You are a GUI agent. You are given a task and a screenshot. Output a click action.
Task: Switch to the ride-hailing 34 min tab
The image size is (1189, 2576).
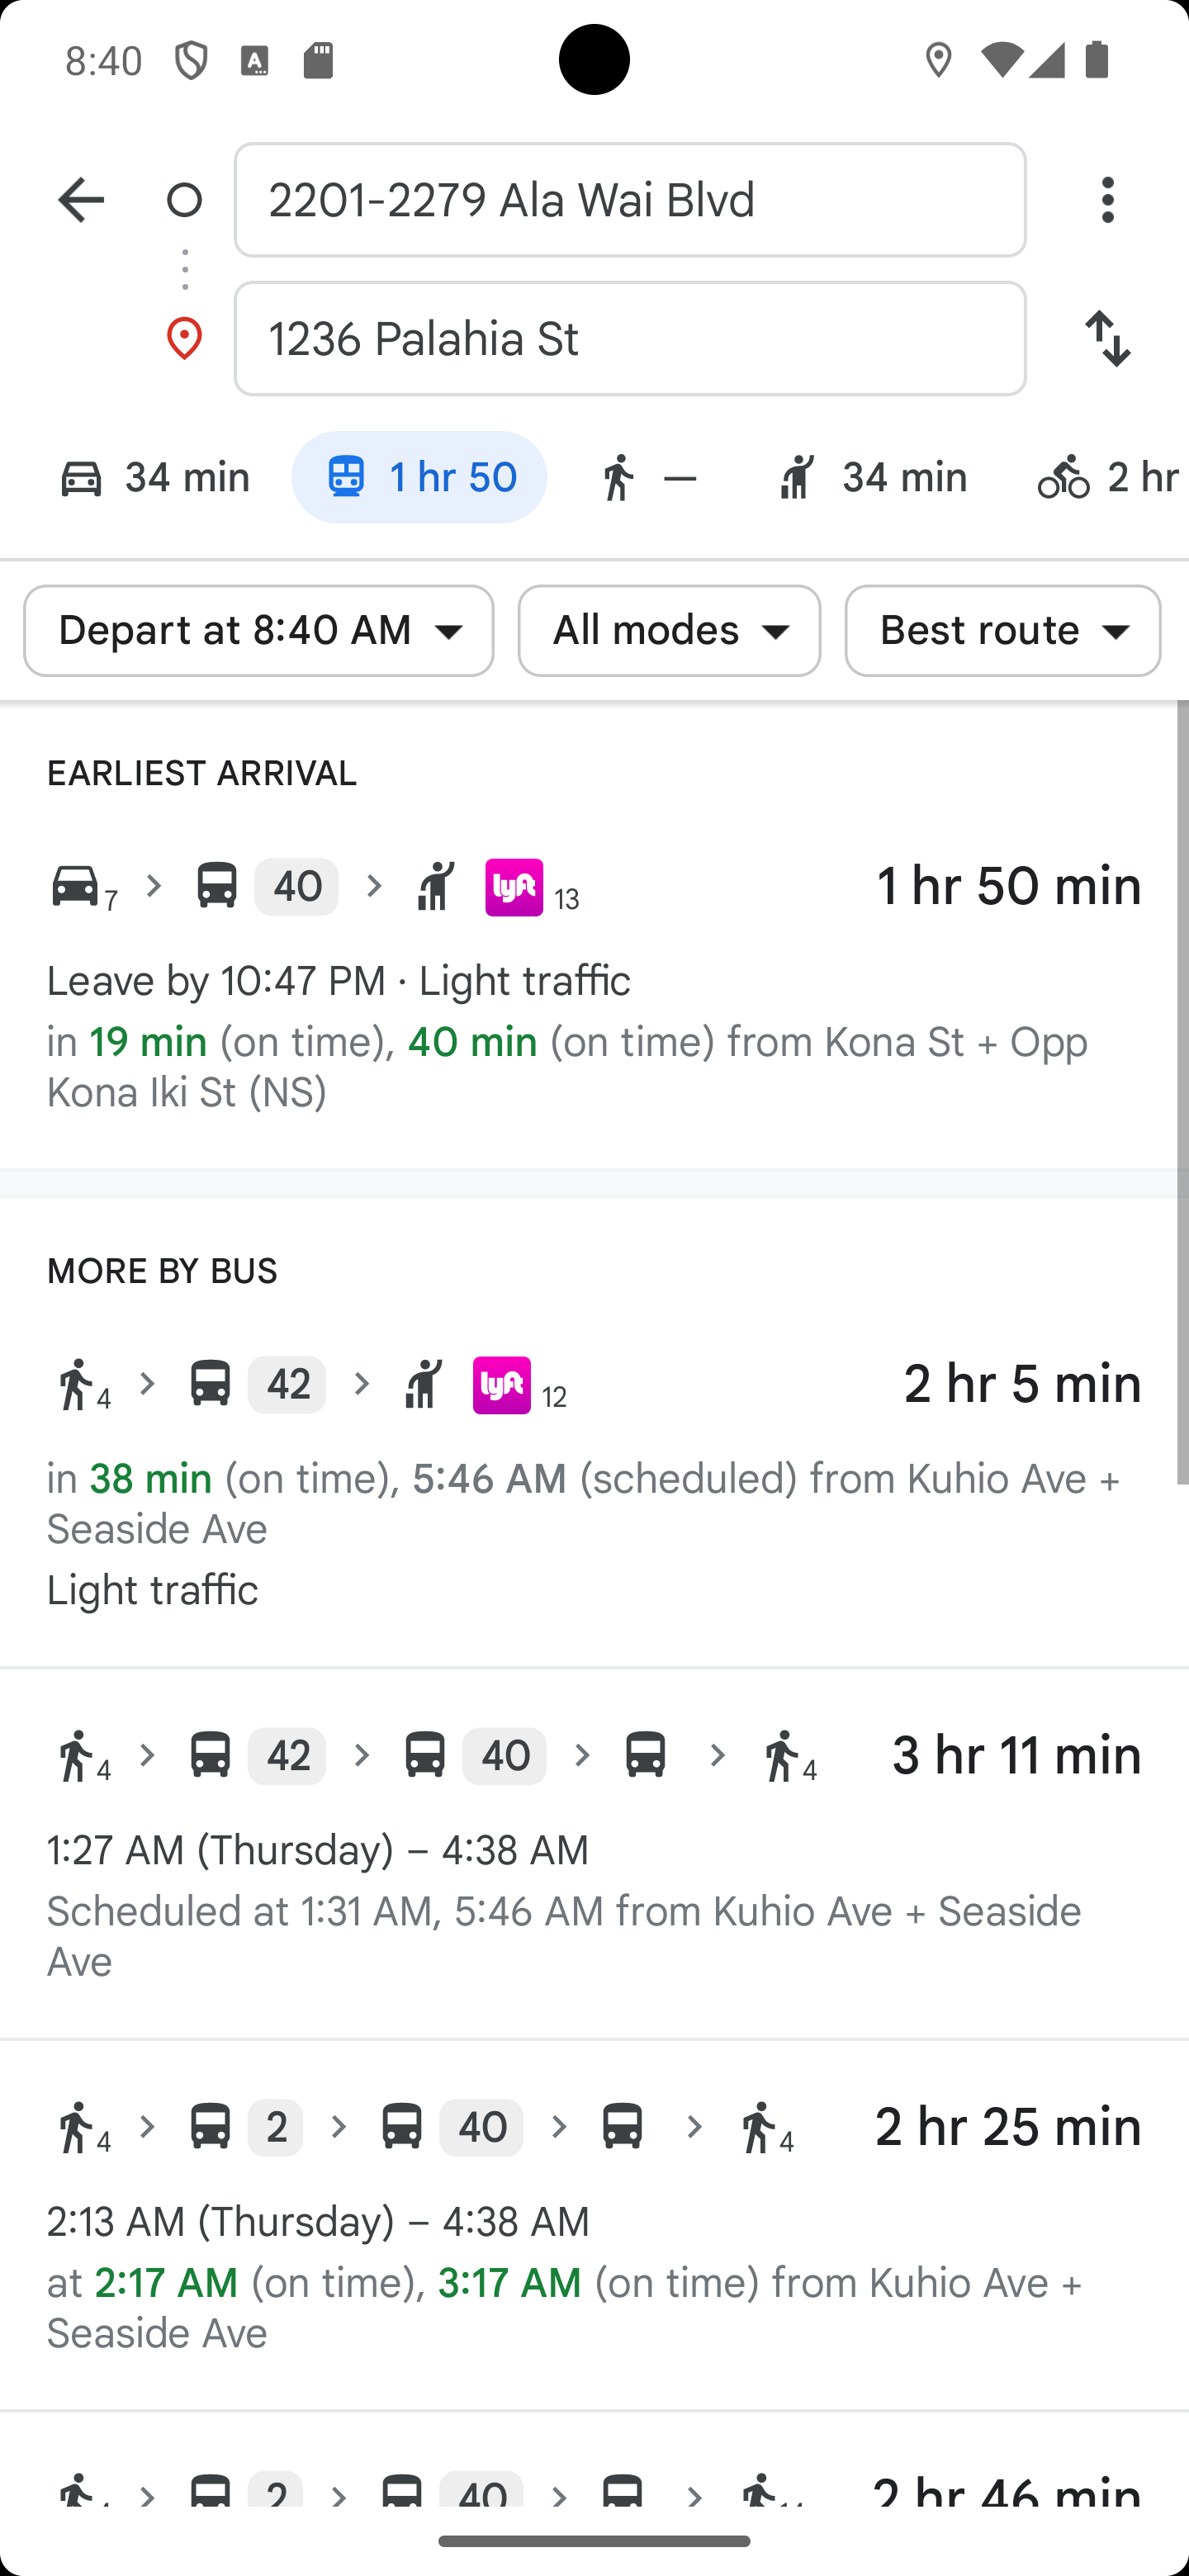pyautogui.click(x=871, y=478)
